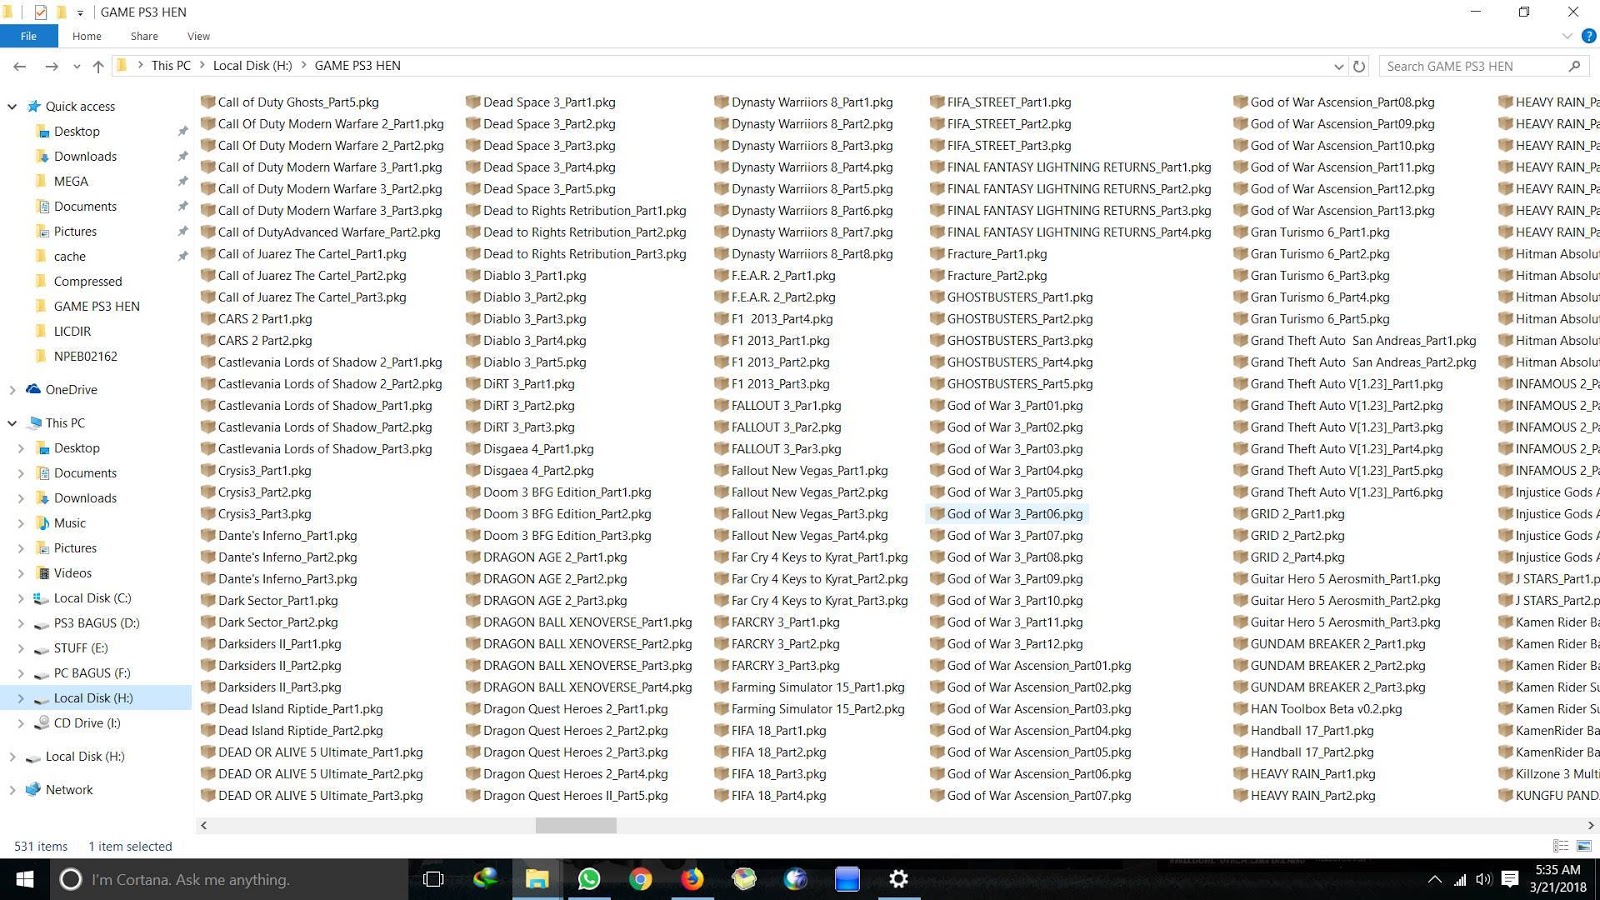This screenshot has width=1600, height=900.
Task: Select STUFF (E:) drive in the tree
Action: pyautogui.click(x=80, y=648)
